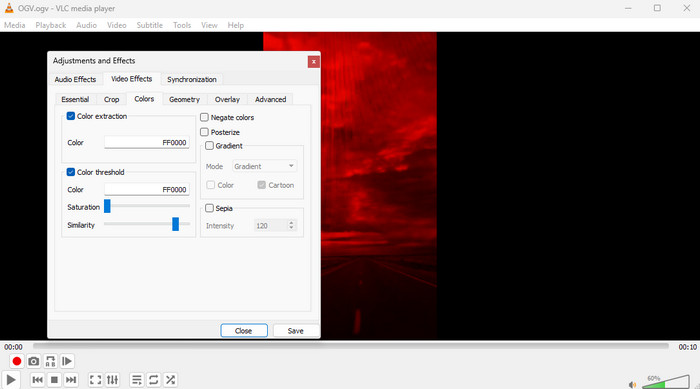Disable the Color threshold checkbox
This screenshot has height=389, width=700.
(x=71, y=172)
